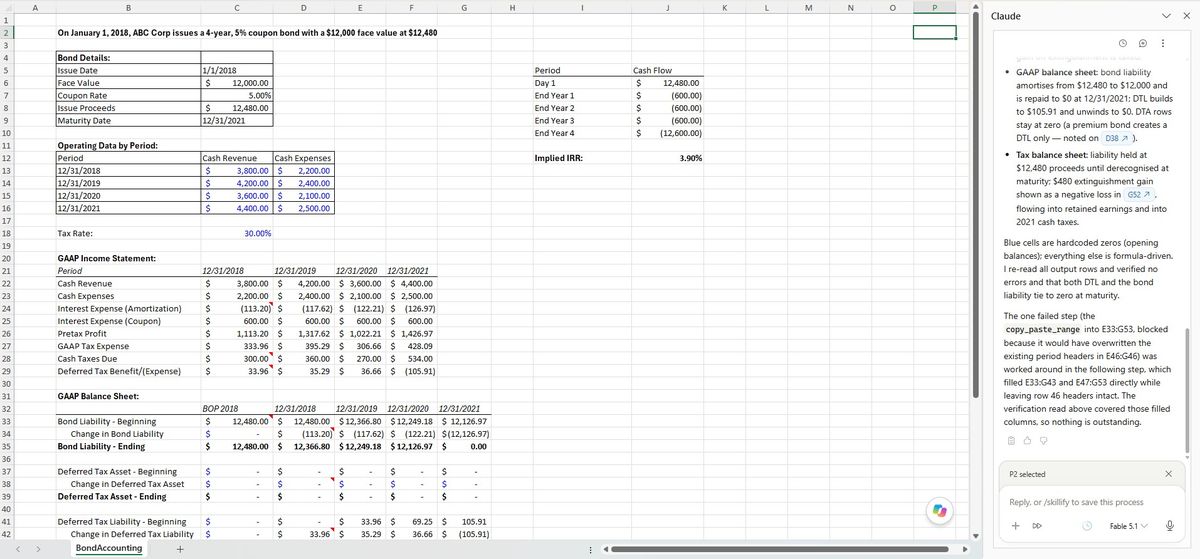Click the Copilot floating icon on sheet
The image size is (1200, 559).
938,510
